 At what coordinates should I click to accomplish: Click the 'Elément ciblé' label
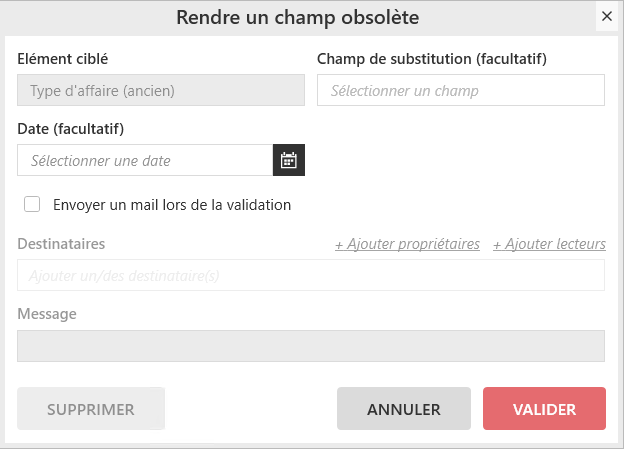pos(63,59)
